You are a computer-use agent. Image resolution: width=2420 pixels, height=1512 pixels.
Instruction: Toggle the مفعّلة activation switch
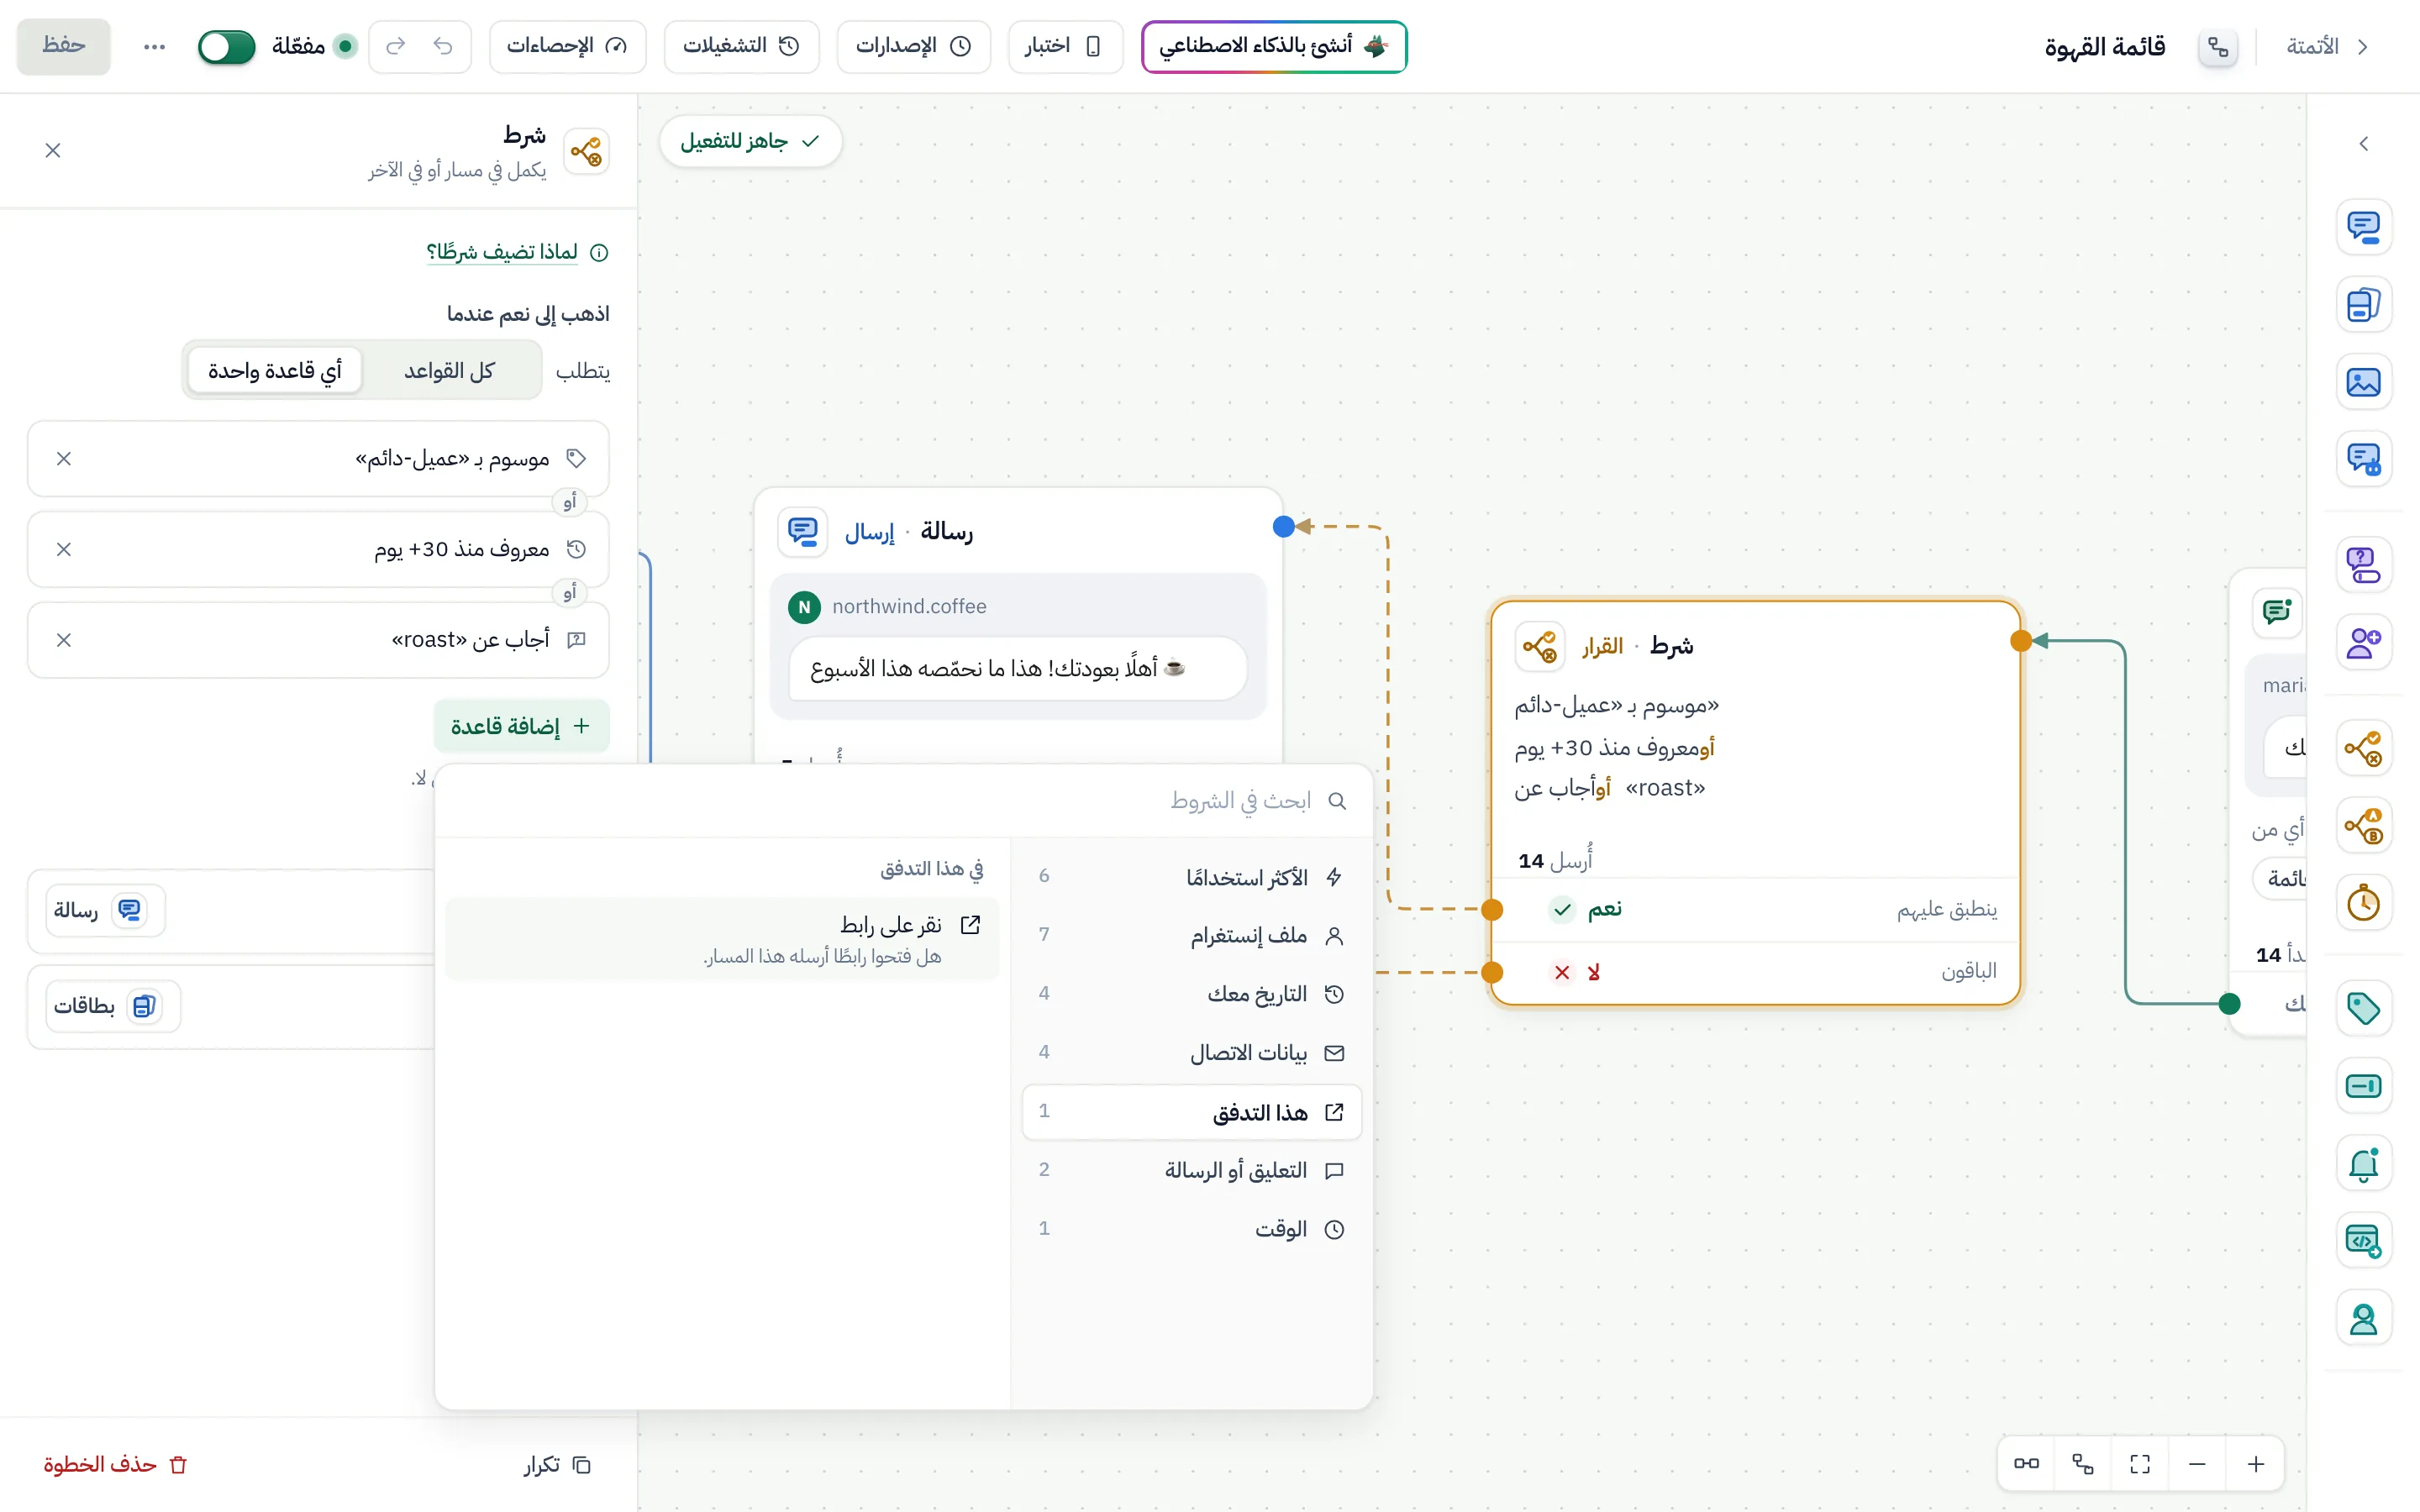(x=226, y=46)
